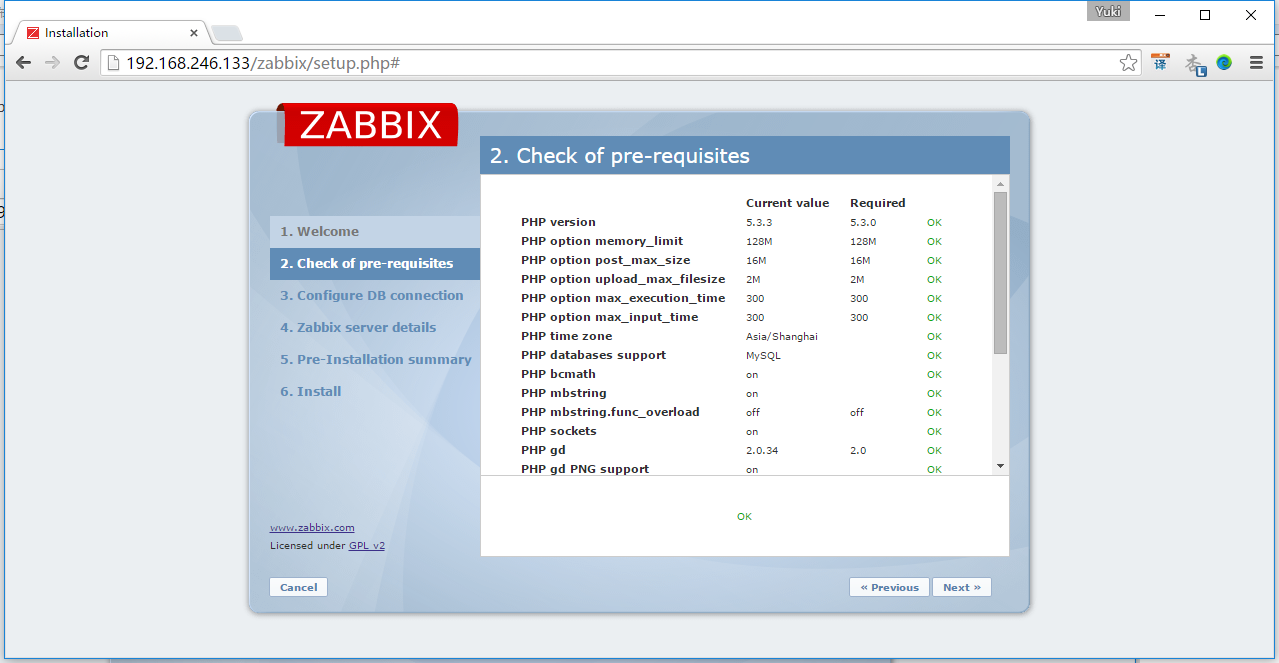This screenshot has height=663, width=1279.
Task: Click the Next button
Action: [962, 587]
